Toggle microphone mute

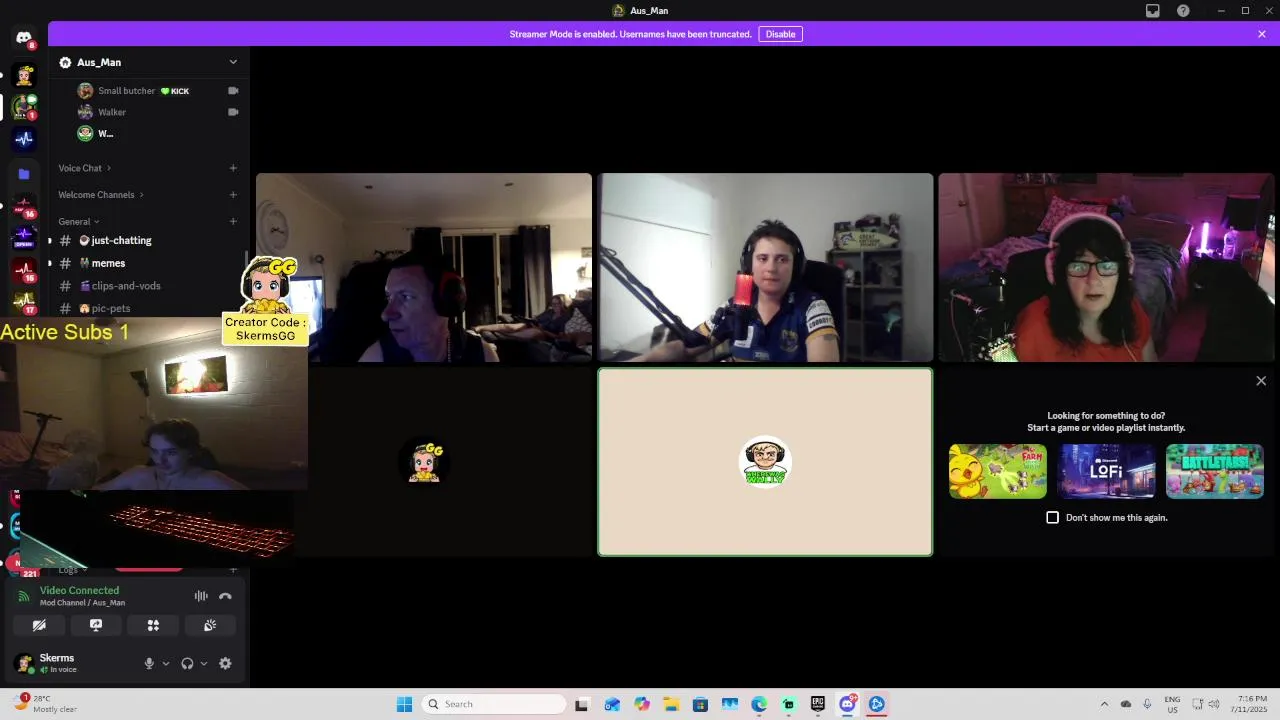pyautogui.click(x=149, y=663)
